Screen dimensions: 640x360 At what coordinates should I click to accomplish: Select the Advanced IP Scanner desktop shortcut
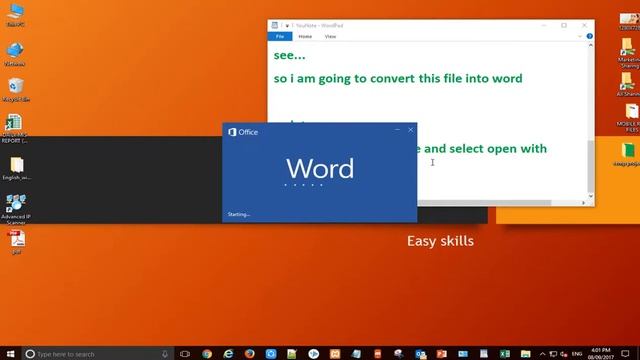(16, 209)
